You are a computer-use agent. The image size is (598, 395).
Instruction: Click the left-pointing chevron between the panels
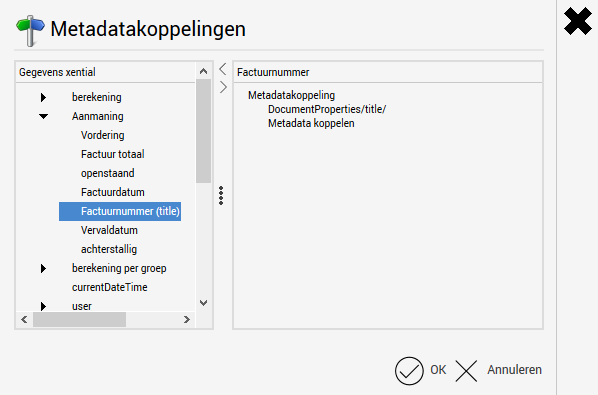(x=223, y=69)
